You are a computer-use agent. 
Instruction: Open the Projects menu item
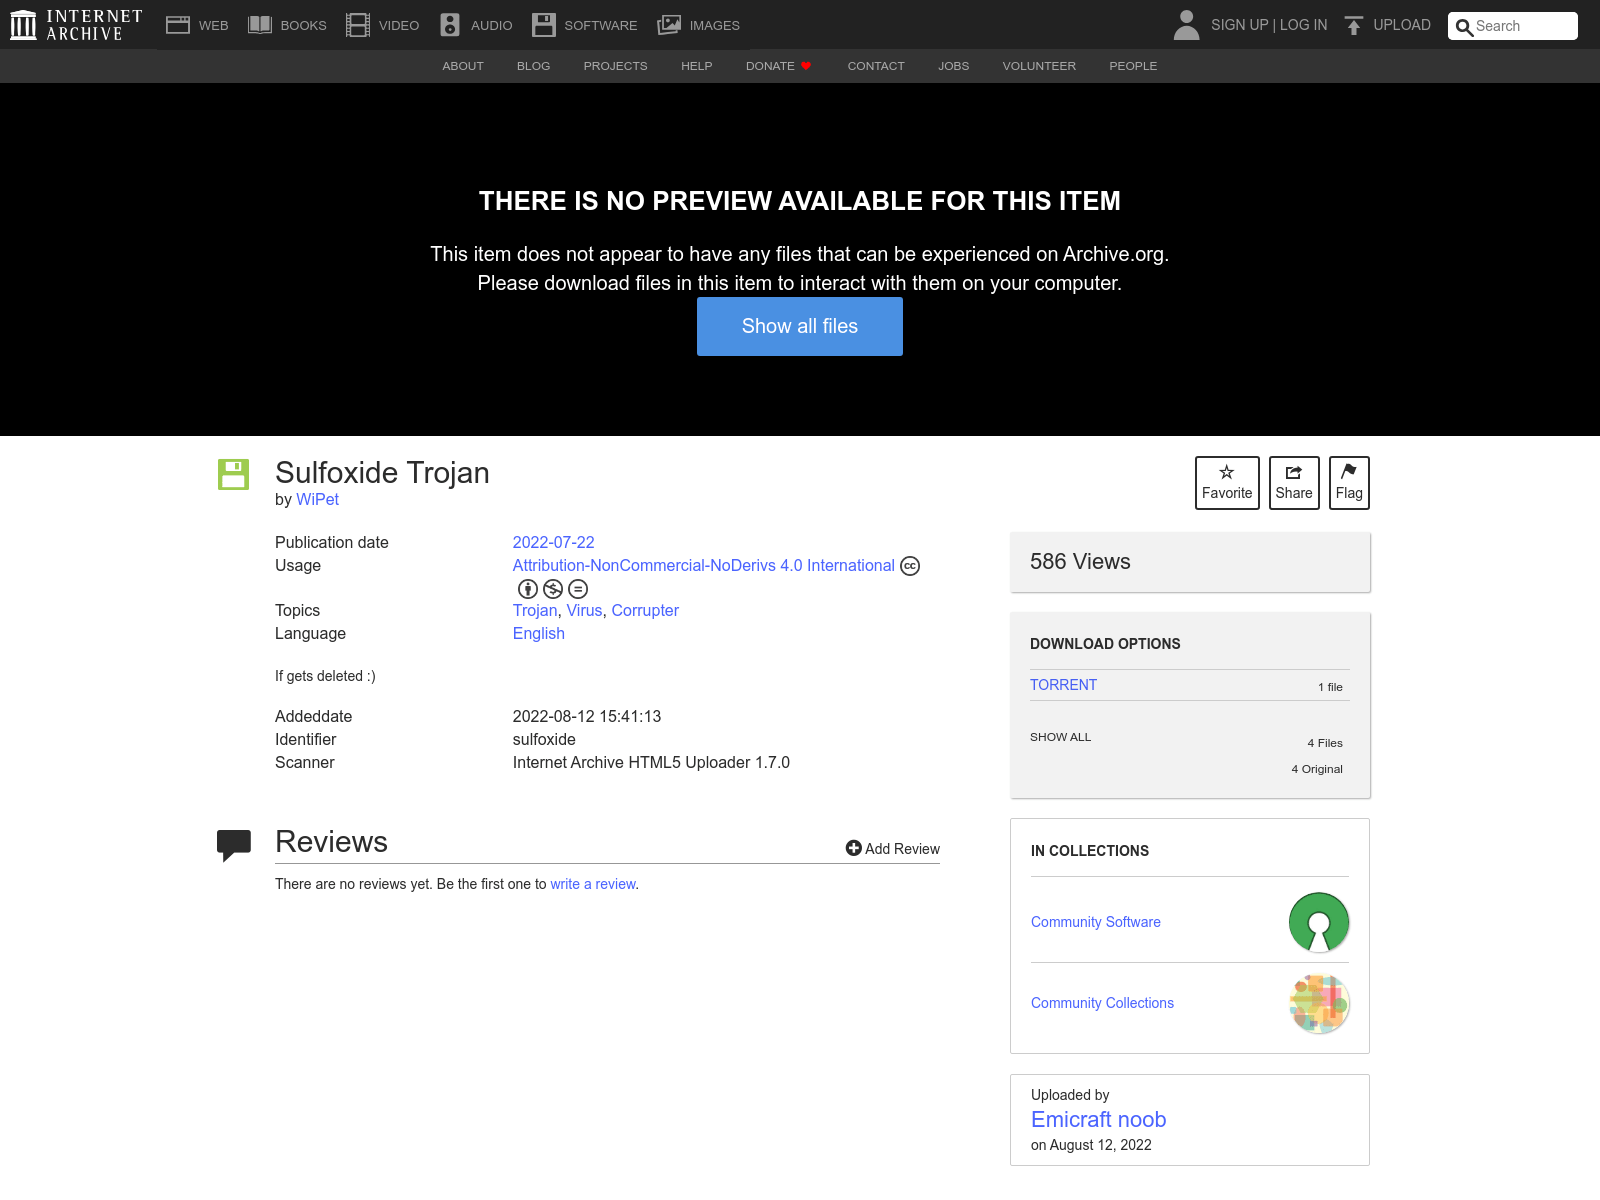(616, 66)
